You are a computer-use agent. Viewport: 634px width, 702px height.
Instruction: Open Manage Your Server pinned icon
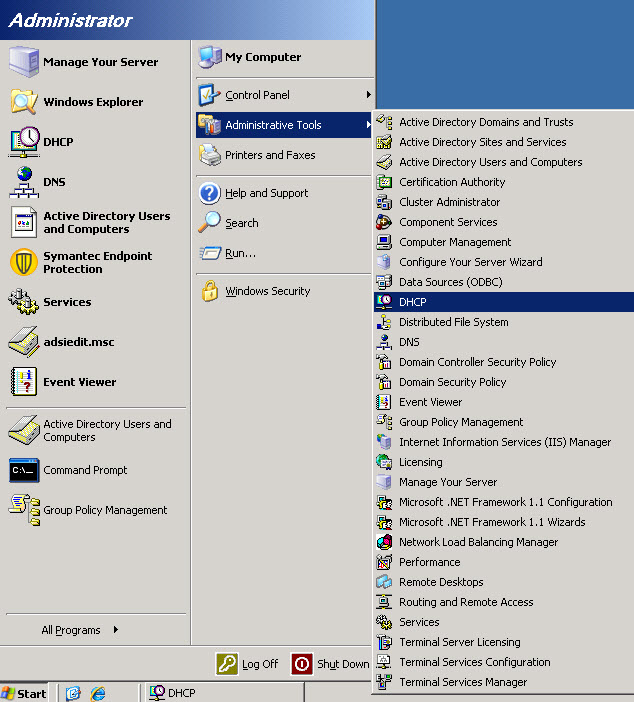(24, 62)
